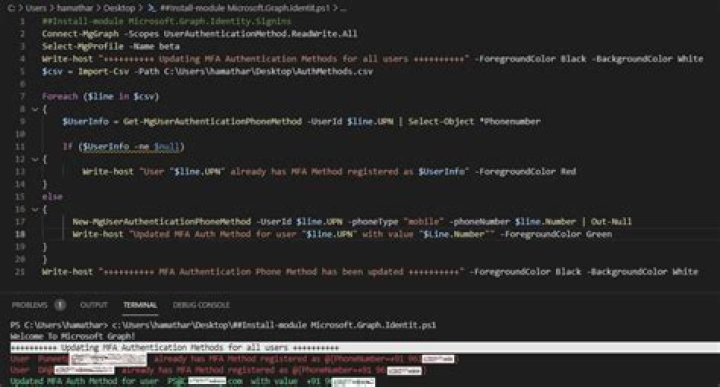
Task: Place cursor on '##Install-module Microsoft.Graph.Identity.Signins' comment
Action: tap(166, 21)
